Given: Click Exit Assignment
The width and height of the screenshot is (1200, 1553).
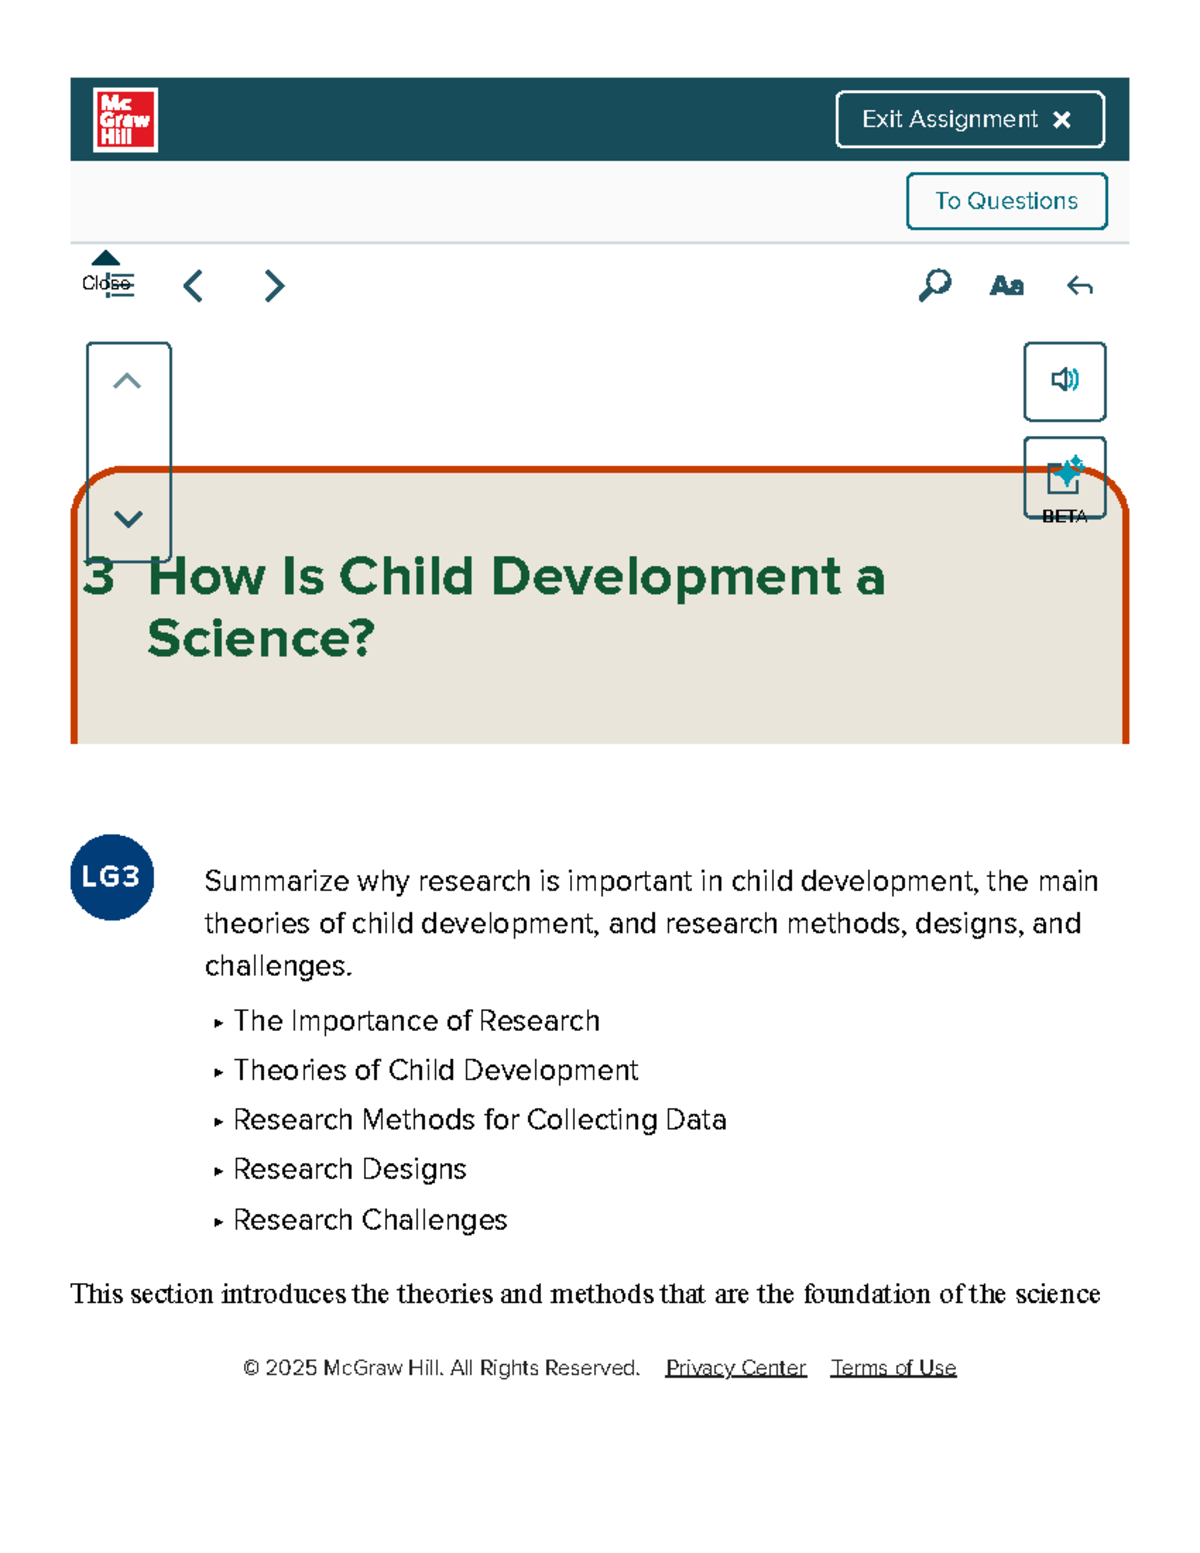Looking at the screenshot, I should 968,118.
